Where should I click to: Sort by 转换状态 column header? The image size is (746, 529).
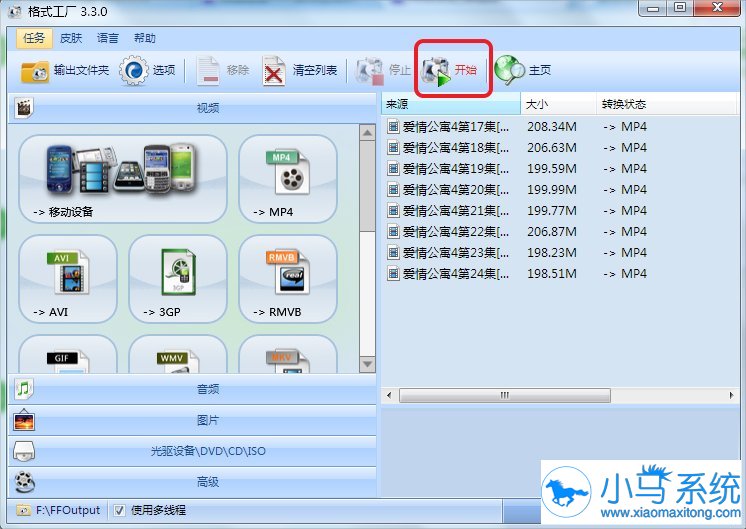coord(666,104)
